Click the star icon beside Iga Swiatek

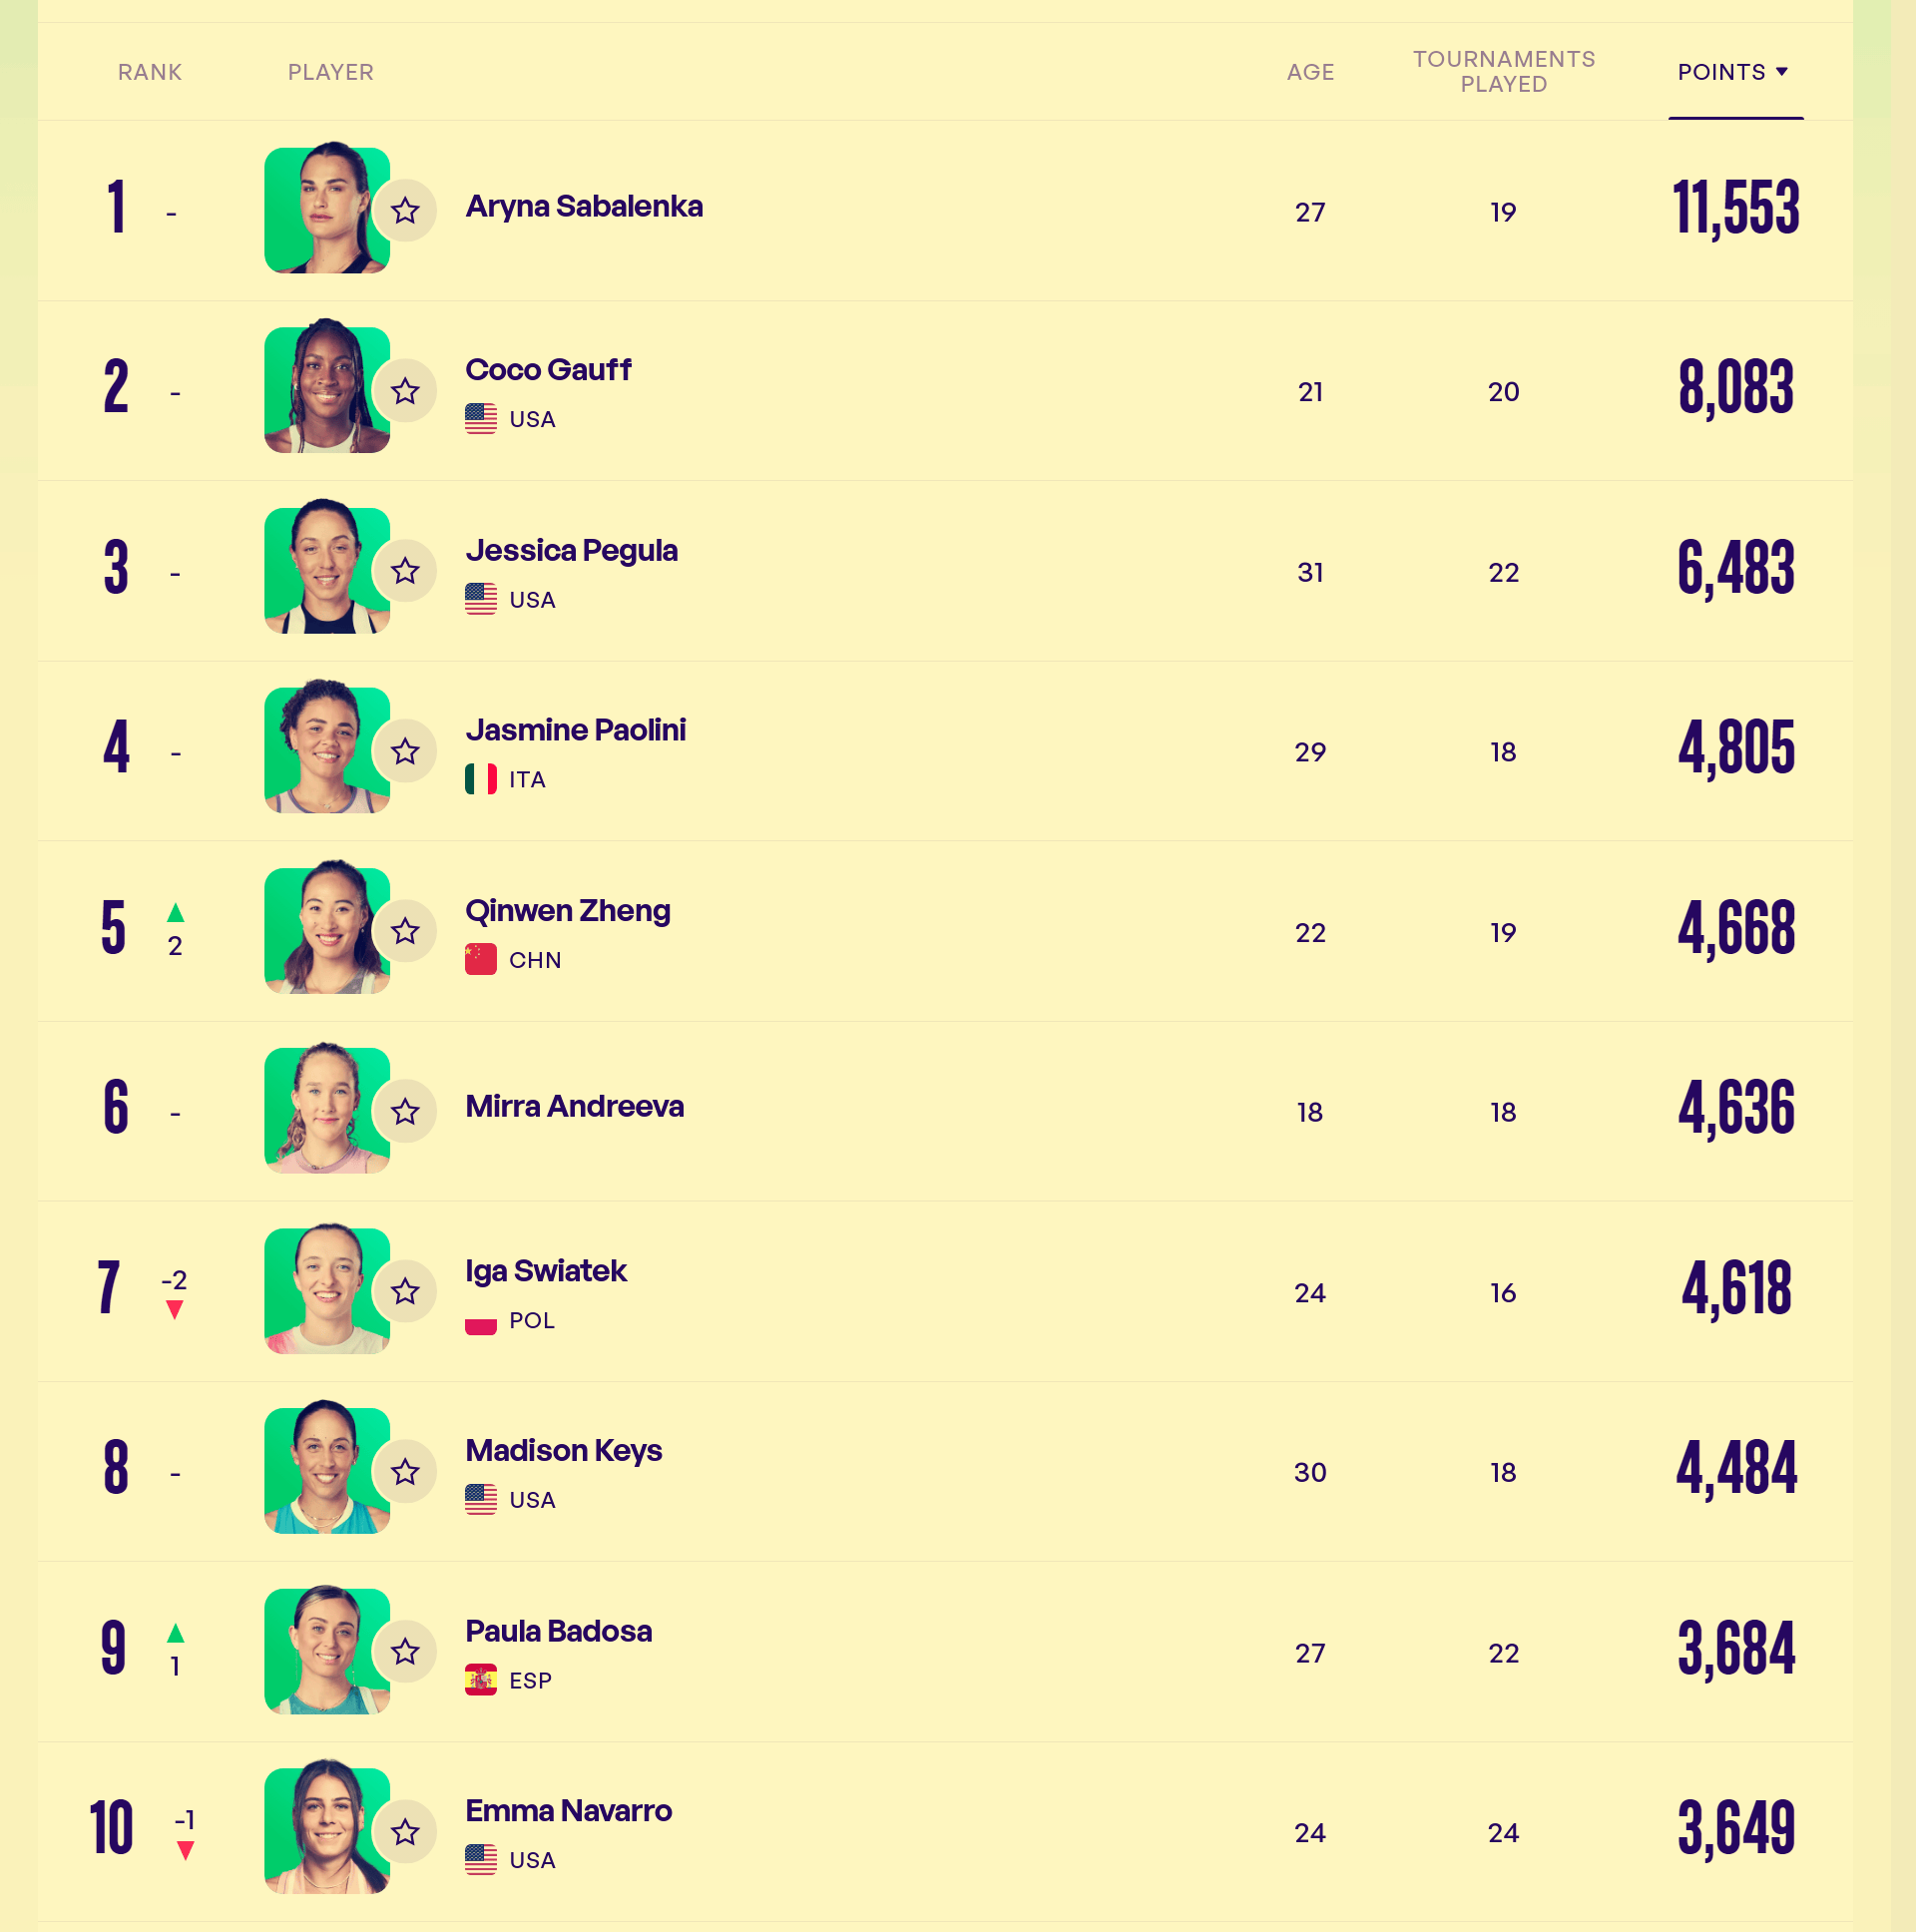pyautogui.click(x=405, y=1291)
